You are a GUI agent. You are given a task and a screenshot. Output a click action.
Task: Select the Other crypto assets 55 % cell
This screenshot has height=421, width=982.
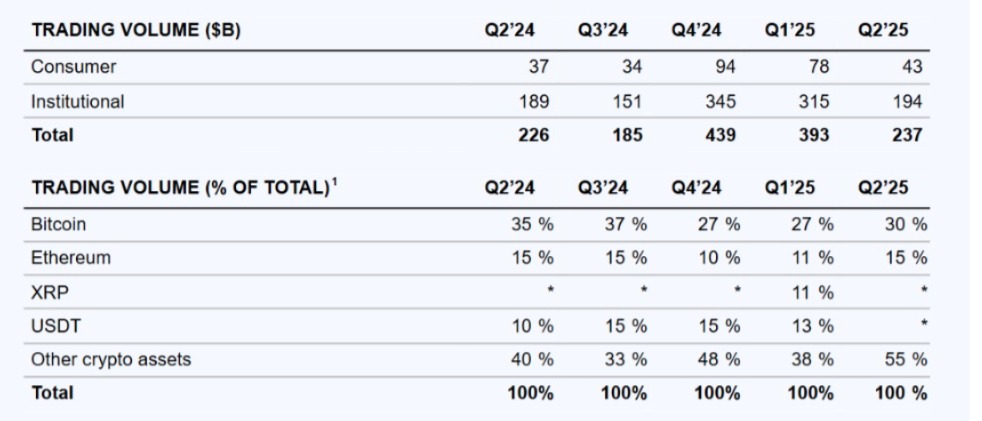click(905, 357)
